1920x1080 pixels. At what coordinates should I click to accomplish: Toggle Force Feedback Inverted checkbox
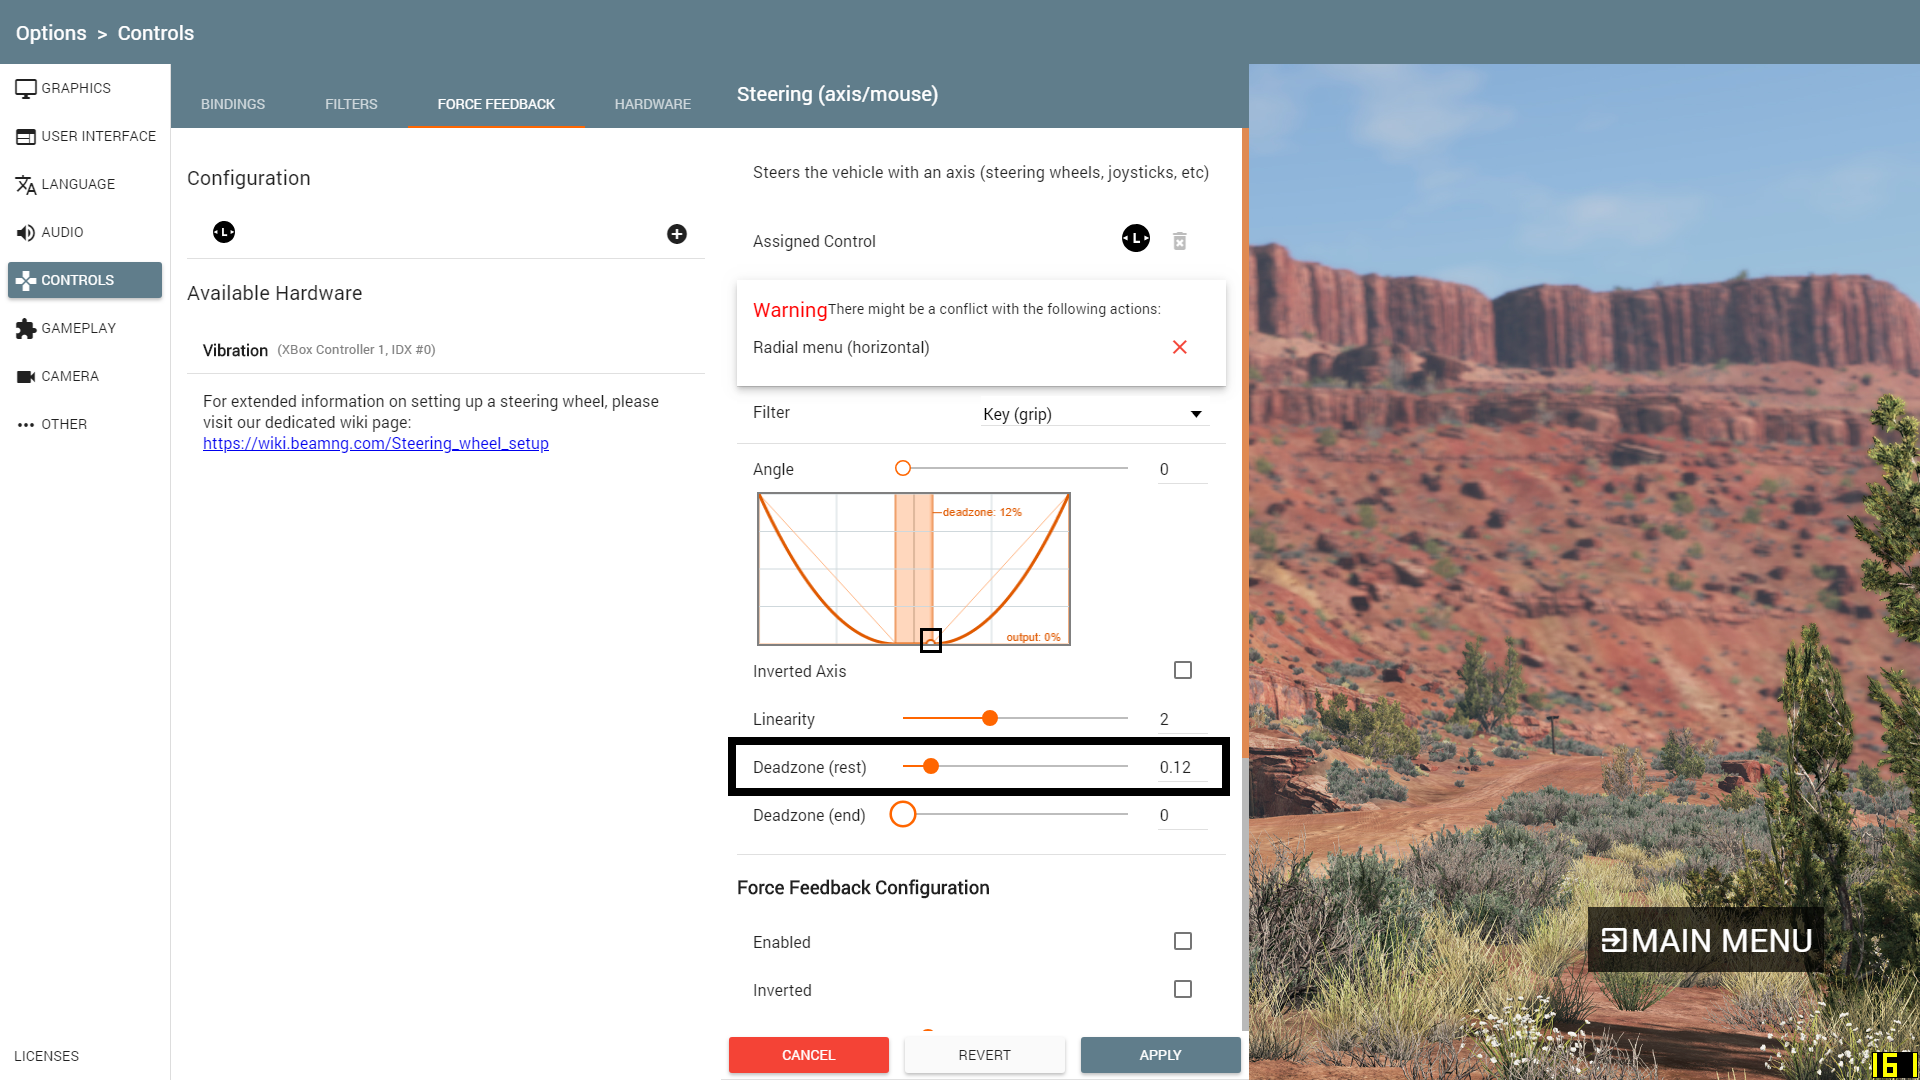point(1183,989)
